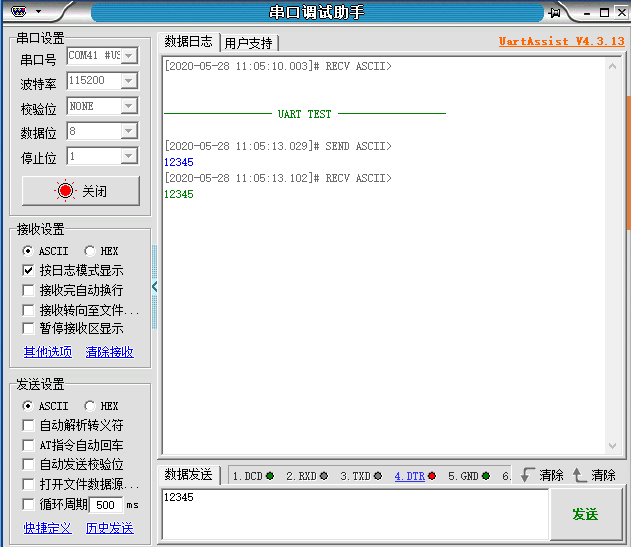The image size is (631, 547).
Task: Click the send data text box containing 12345
Action: 355,514
